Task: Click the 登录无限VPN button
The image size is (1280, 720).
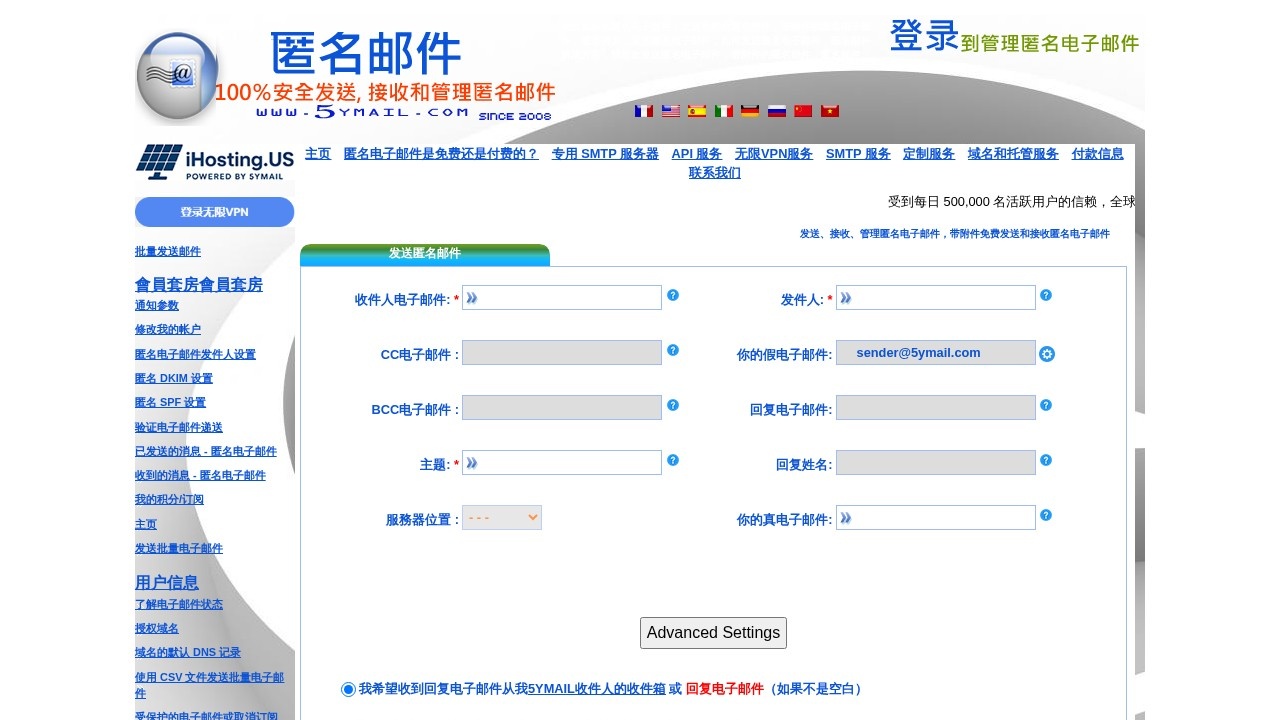Action: point(214,212)
